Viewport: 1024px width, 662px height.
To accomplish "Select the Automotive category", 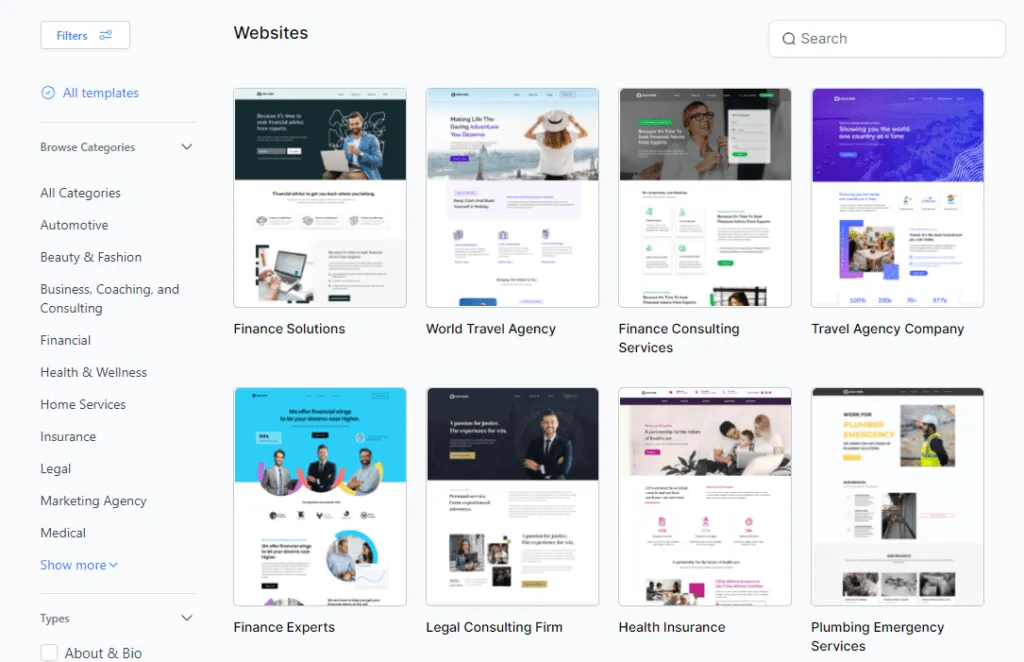I will pos(74,224).
